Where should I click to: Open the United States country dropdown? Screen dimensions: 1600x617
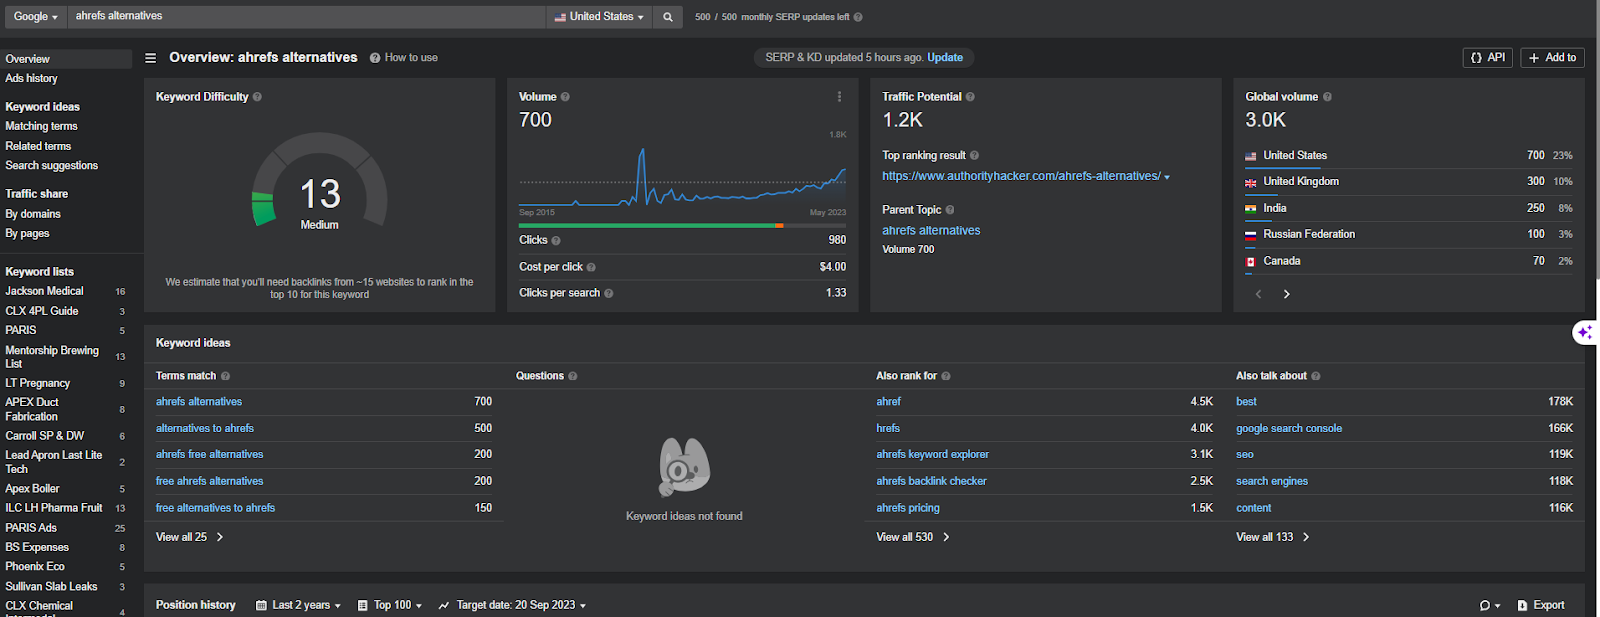599,17
